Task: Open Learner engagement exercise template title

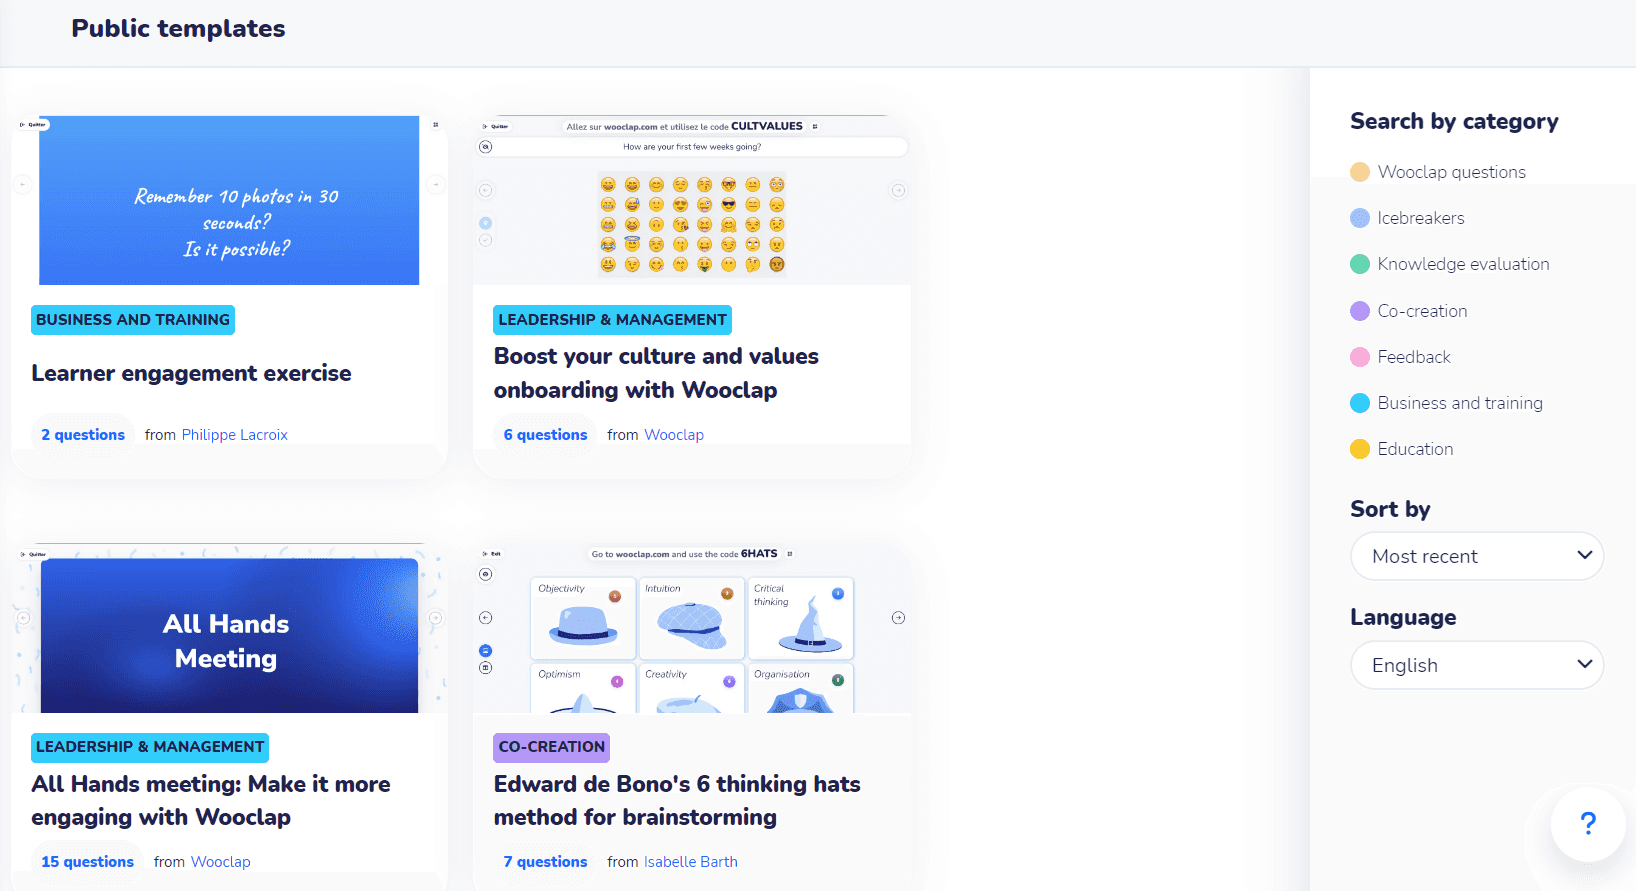Action: pos(191,373)
